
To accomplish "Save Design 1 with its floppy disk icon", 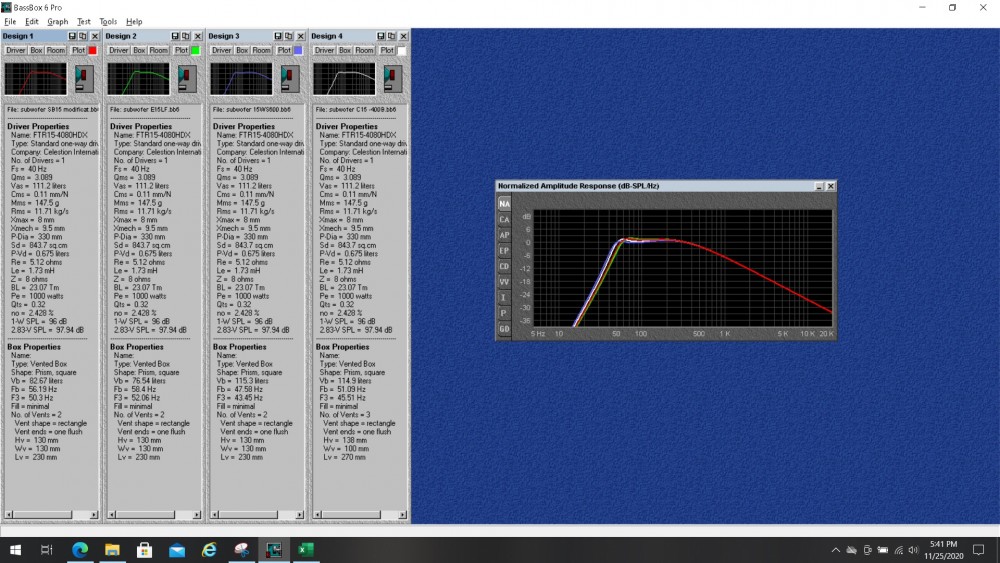I will tap(72, 36).
